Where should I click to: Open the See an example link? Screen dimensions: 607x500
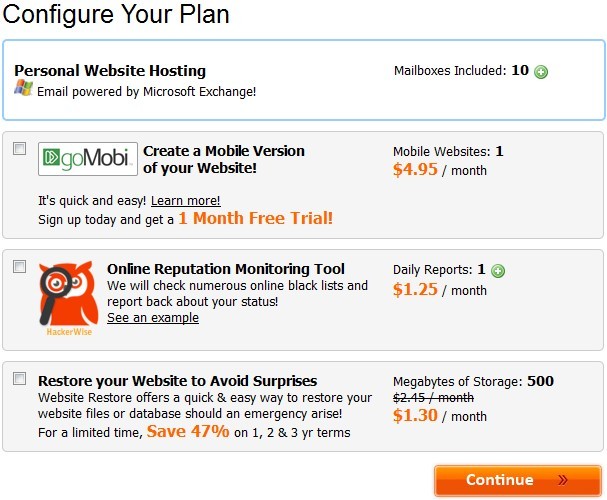point(153,318)
